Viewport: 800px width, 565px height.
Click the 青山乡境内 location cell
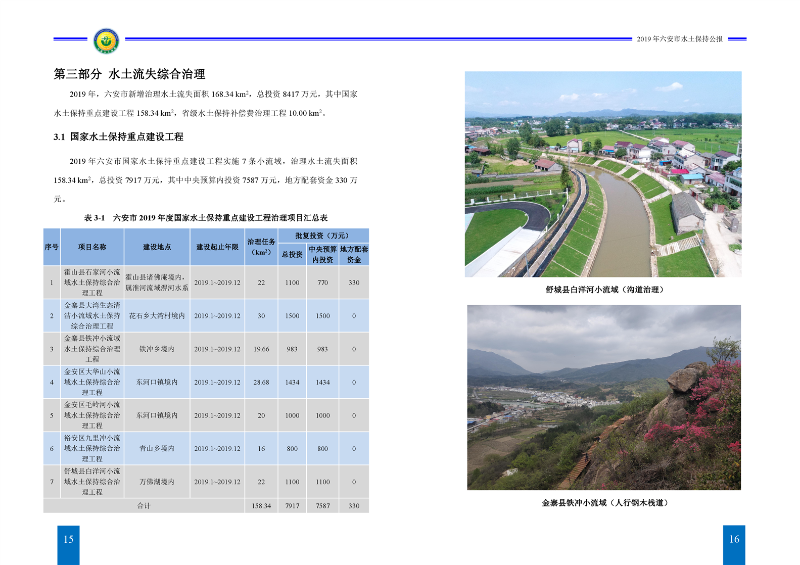point(157,448)
